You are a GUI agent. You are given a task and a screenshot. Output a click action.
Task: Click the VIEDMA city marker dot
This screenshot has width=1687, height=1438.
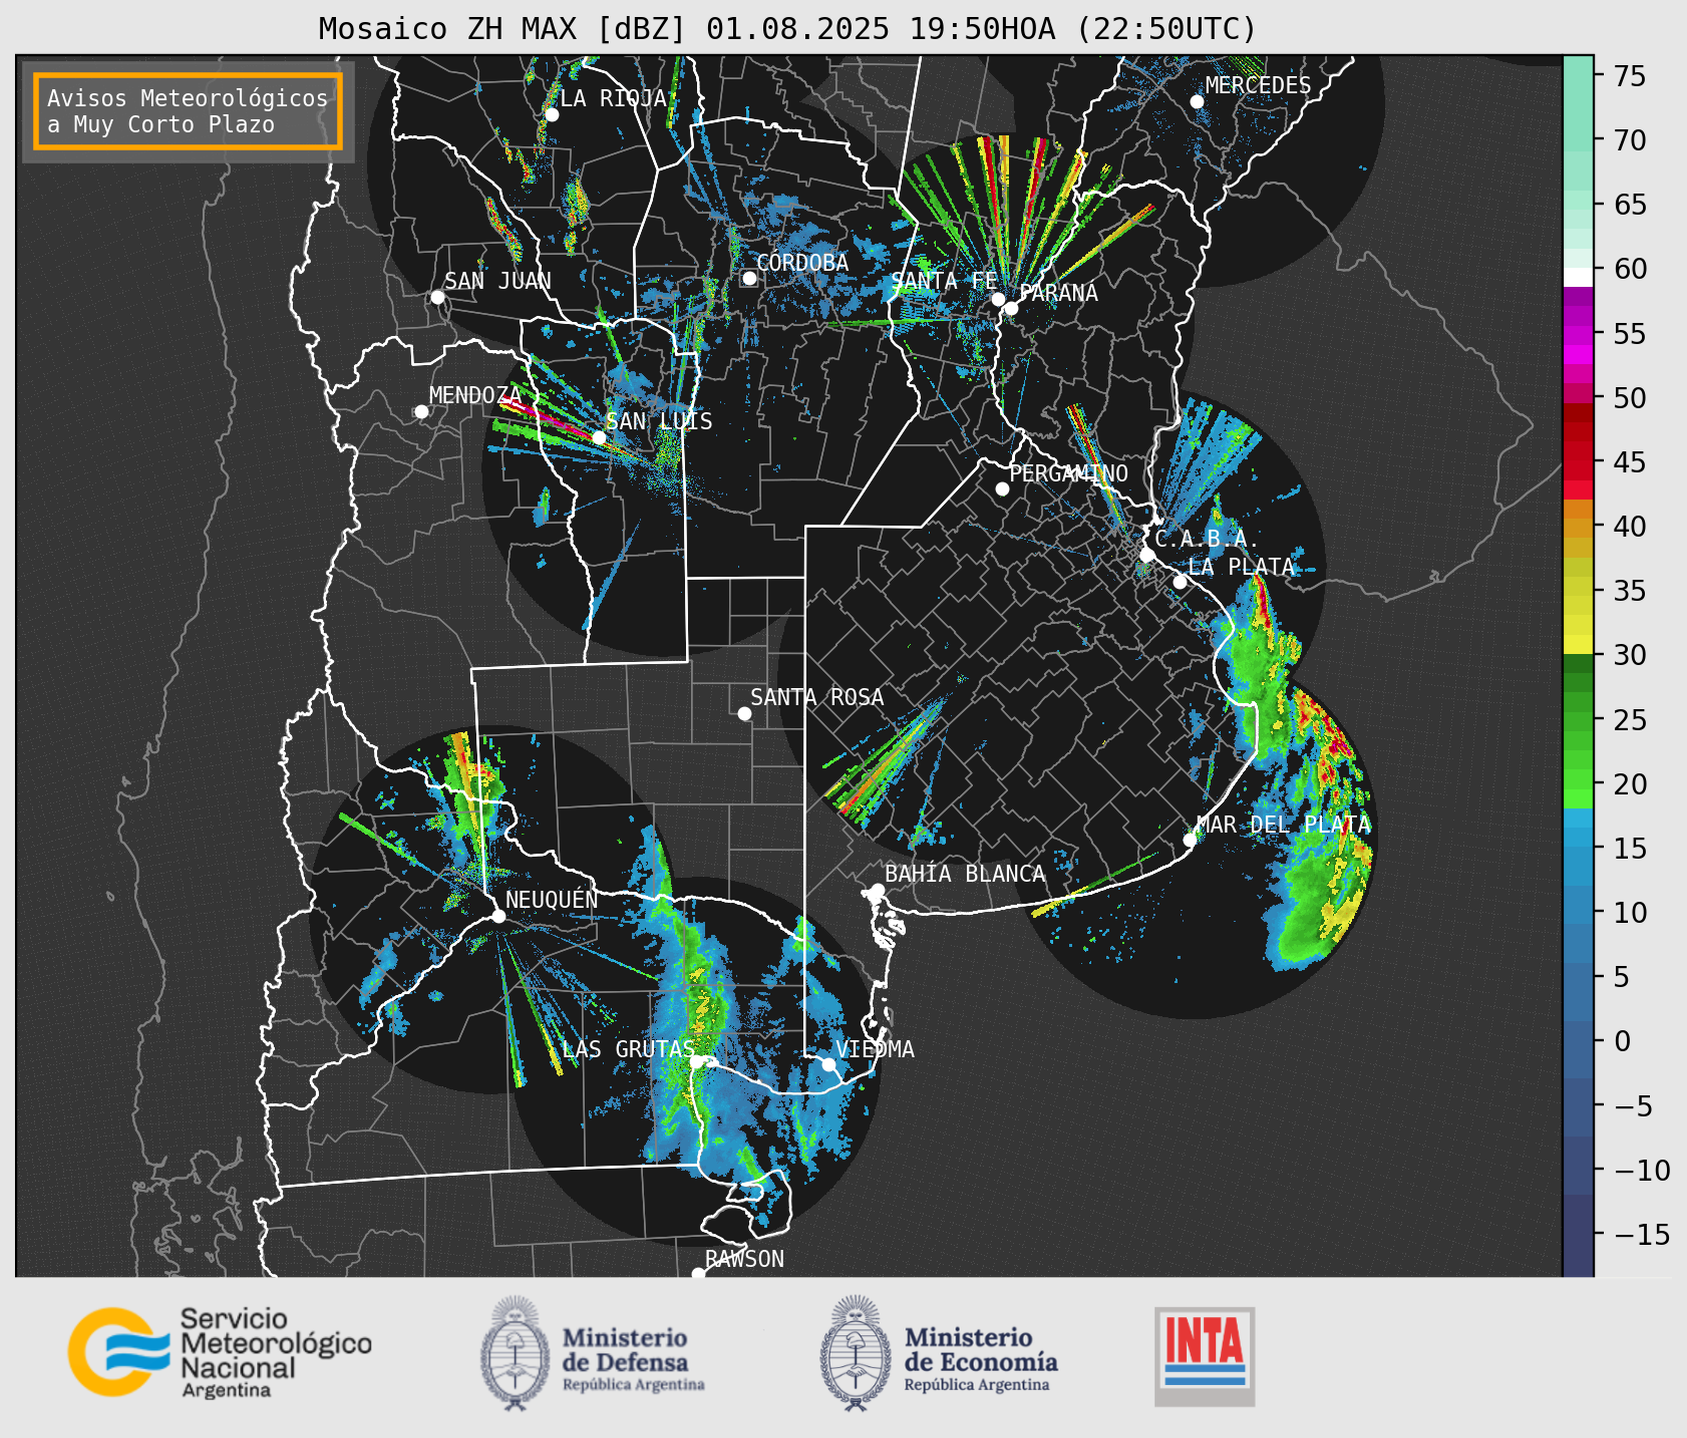pos(828,1064)
